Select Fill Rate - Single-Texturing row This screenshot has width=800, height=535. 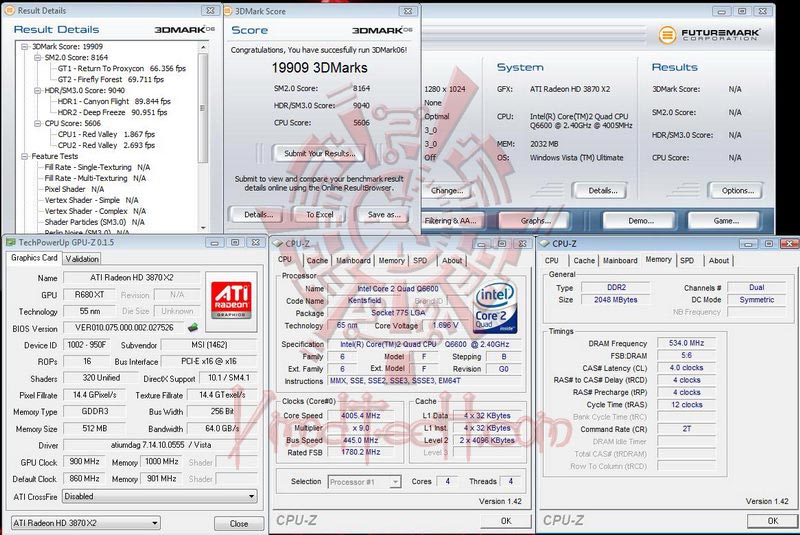97,167
